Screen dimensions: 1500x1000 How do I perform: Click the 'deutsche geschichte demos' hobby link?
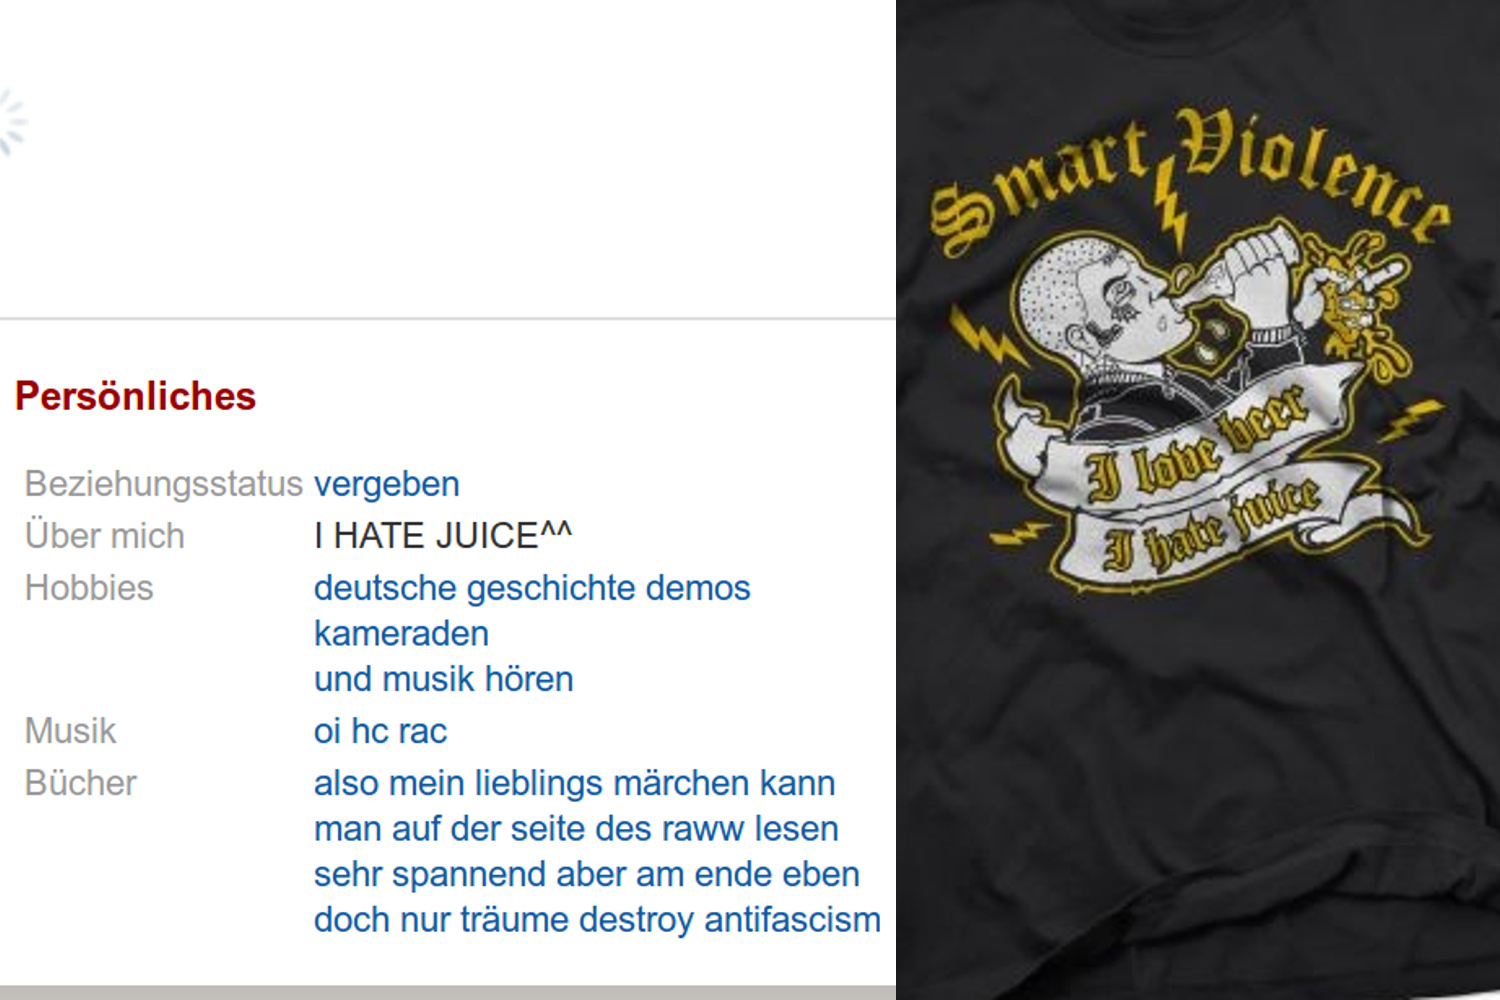(x=532, y=588)
